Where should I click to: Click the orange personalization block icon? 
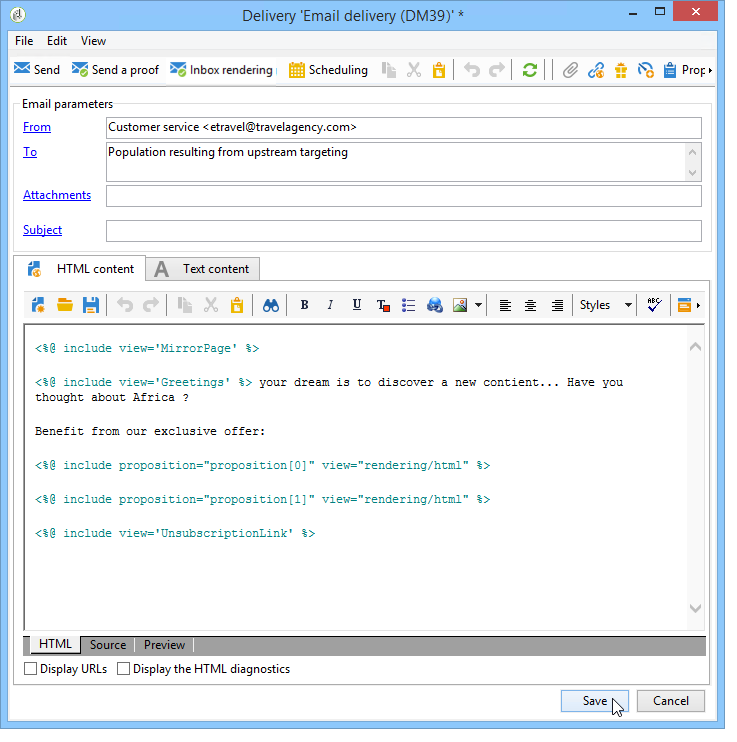coord(684,305)
